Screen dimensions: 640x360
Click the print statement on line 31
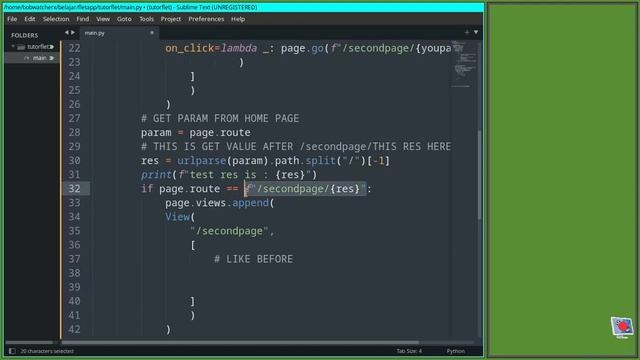tap(229, 175)
